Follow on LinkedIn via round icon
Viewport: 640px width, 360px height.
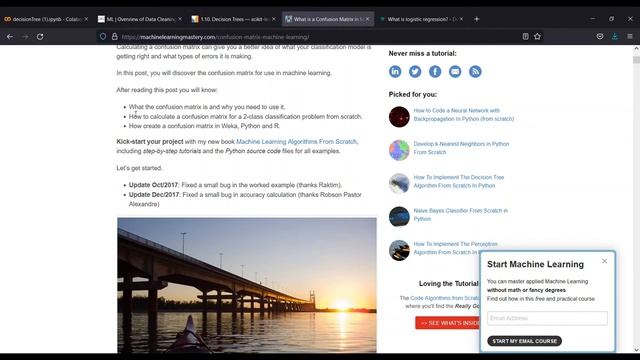tap(395, 71)
